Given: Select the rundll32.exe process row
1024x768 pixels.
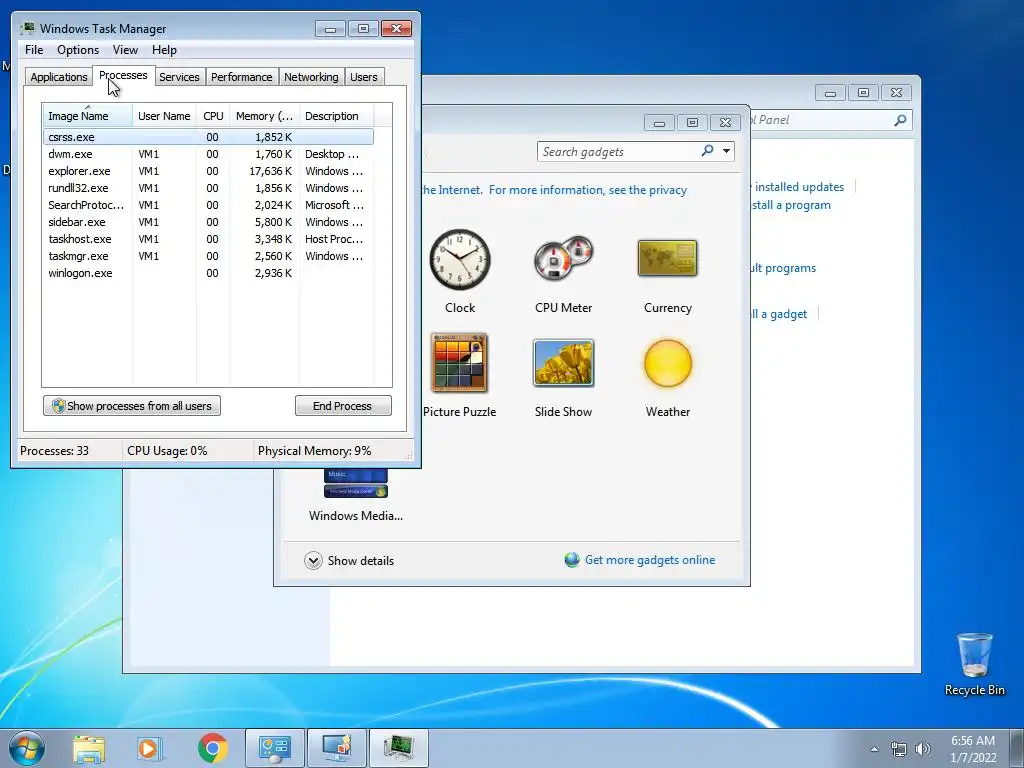Looking at the screenshot, I should click(208, 188).
